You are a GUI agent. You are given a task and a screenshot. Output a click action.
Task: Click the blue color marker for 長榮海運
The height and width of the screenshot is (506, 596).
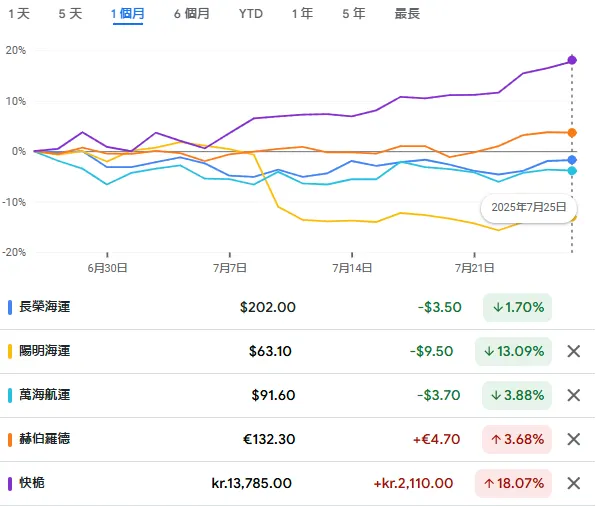click(10, 307)
